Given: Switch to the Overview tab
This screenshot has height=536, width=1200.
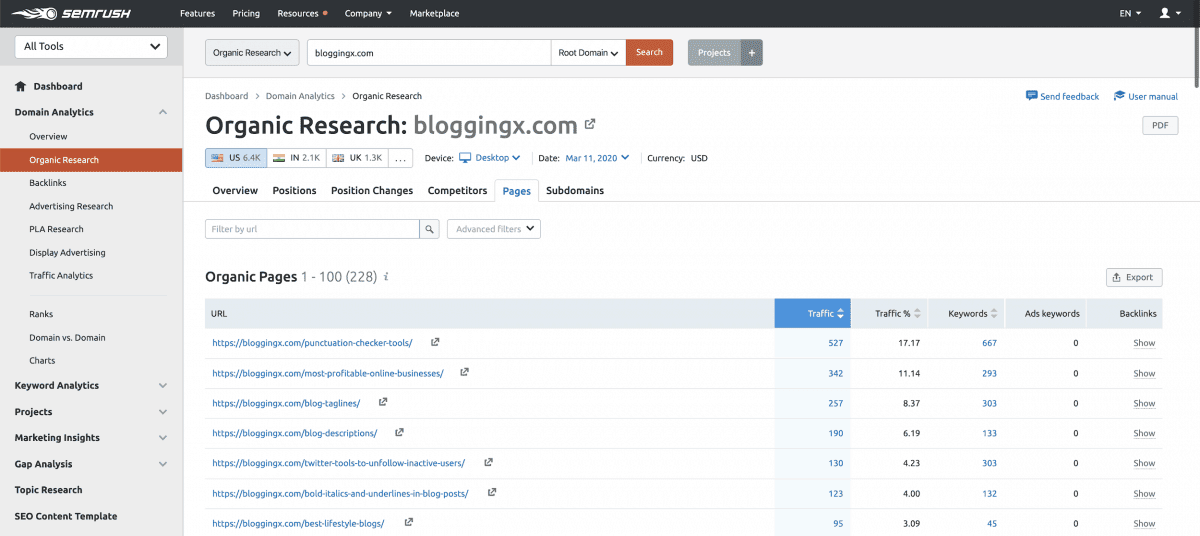Looking at the screenshot, I should click(x=235, y=190).
